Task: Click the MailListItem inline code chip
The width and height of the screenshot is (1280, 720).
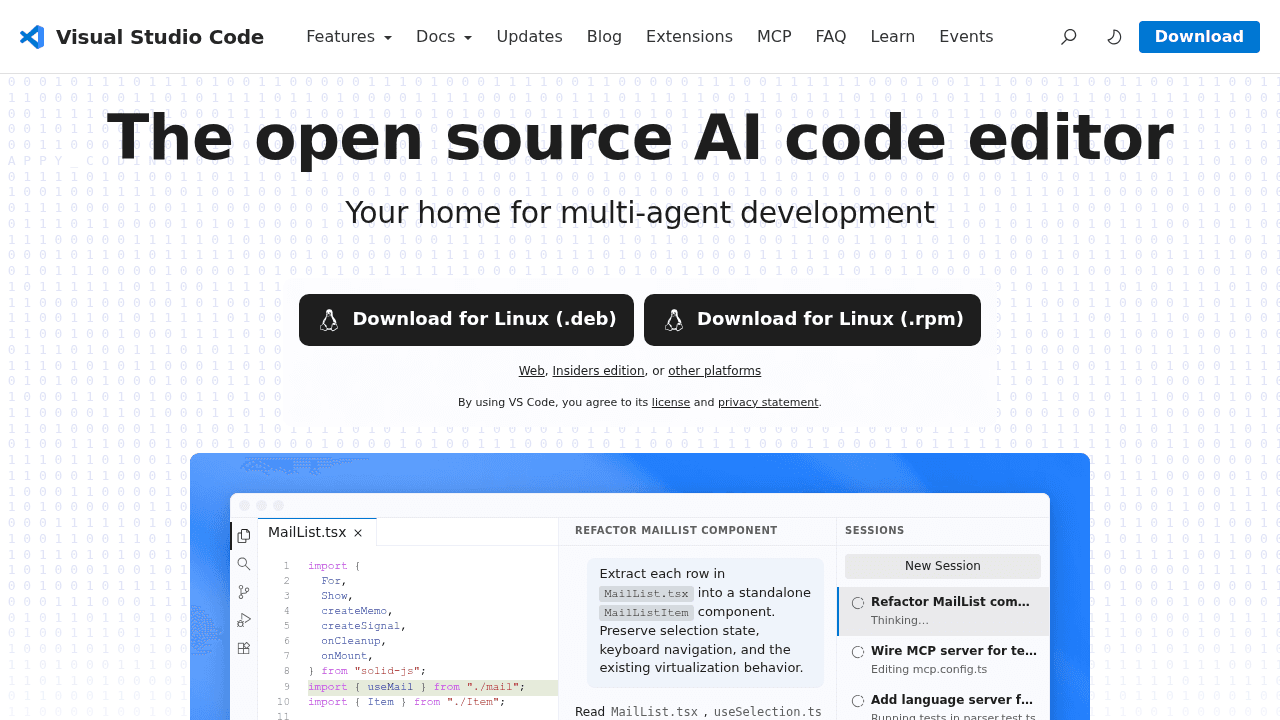Action: (x=646, y=613)
